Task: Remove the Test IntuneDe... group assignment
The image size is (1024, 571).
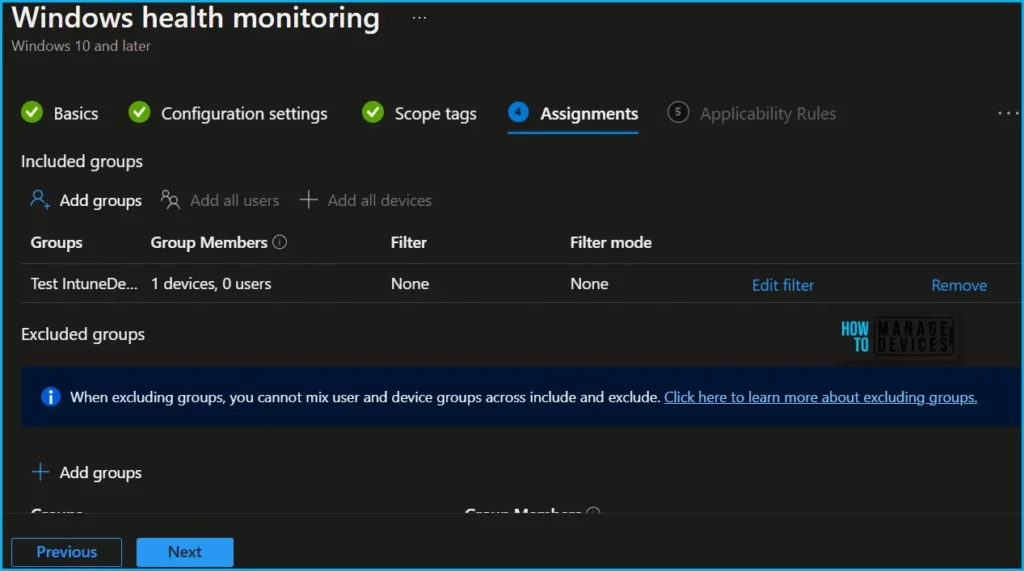Action: [x=959, y=285]
